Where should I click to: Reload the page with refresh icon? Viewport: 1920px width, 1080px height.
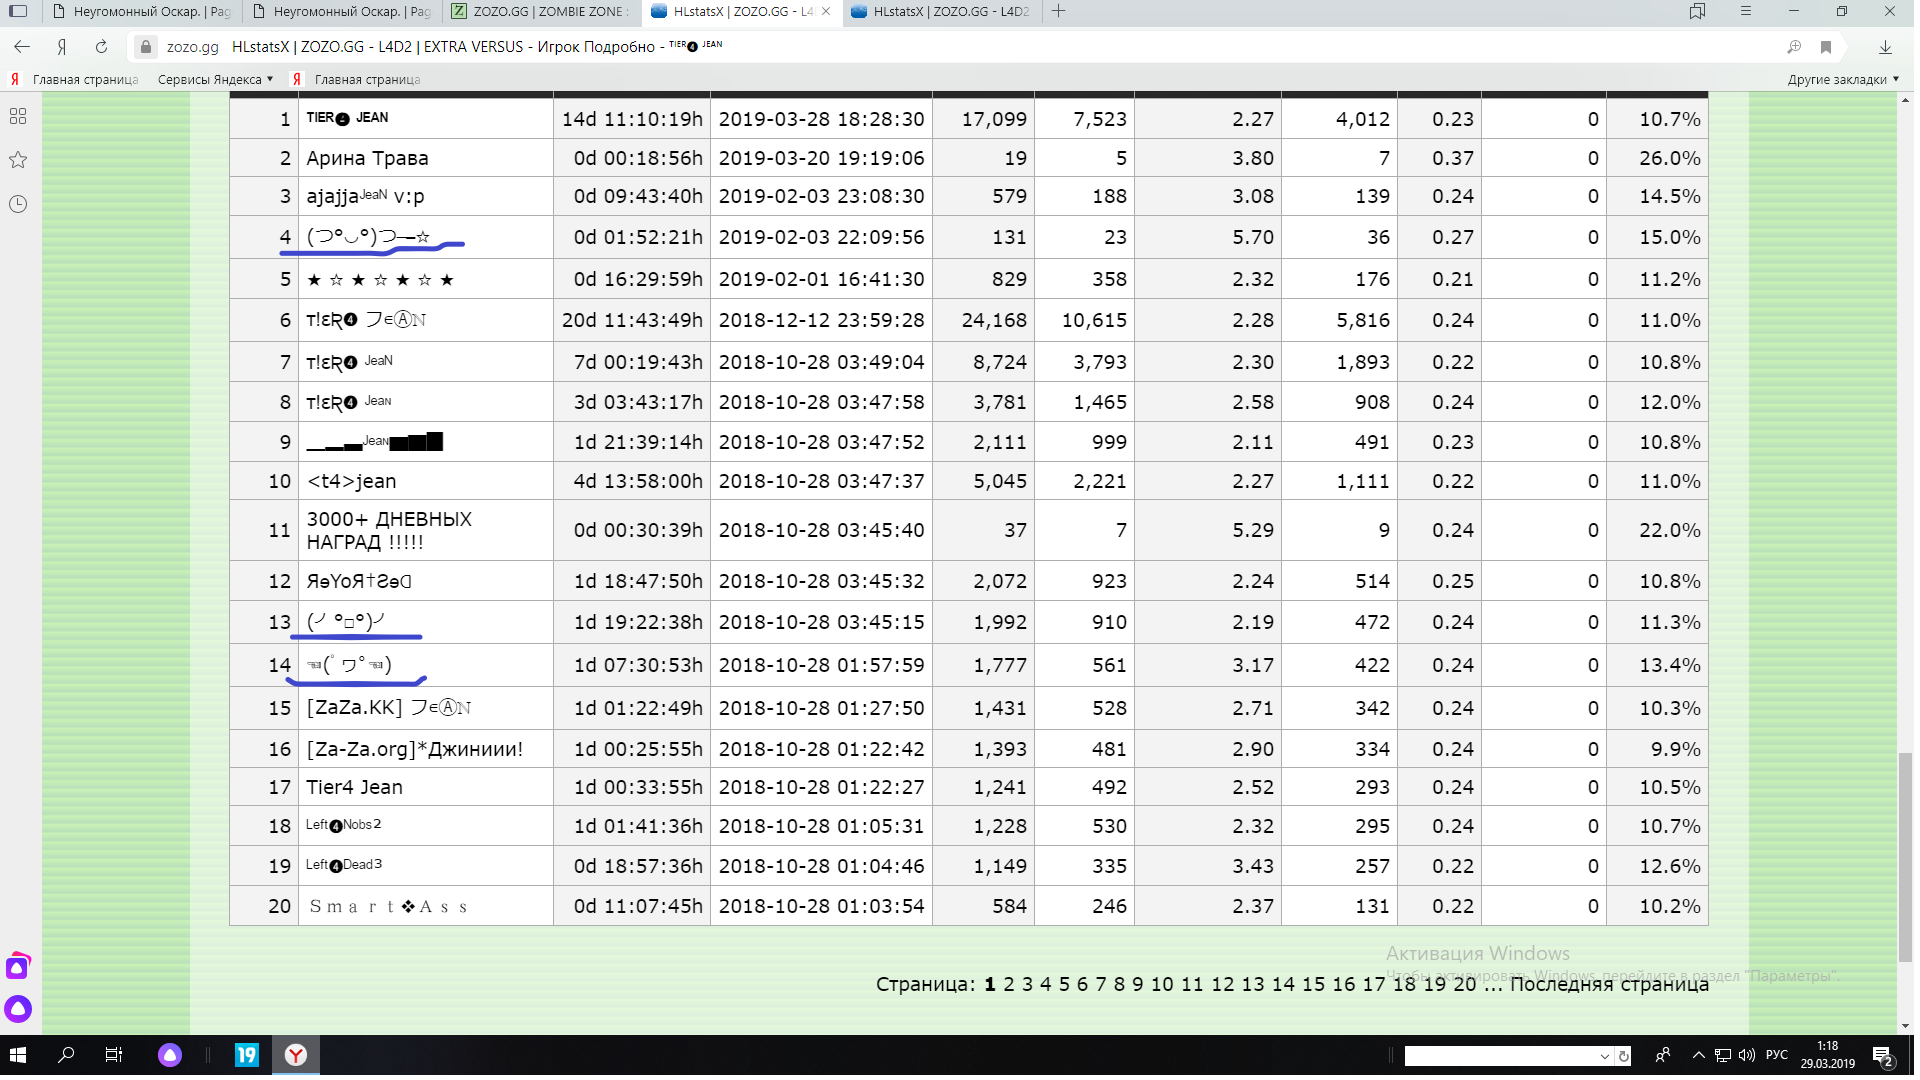(101, 47)
